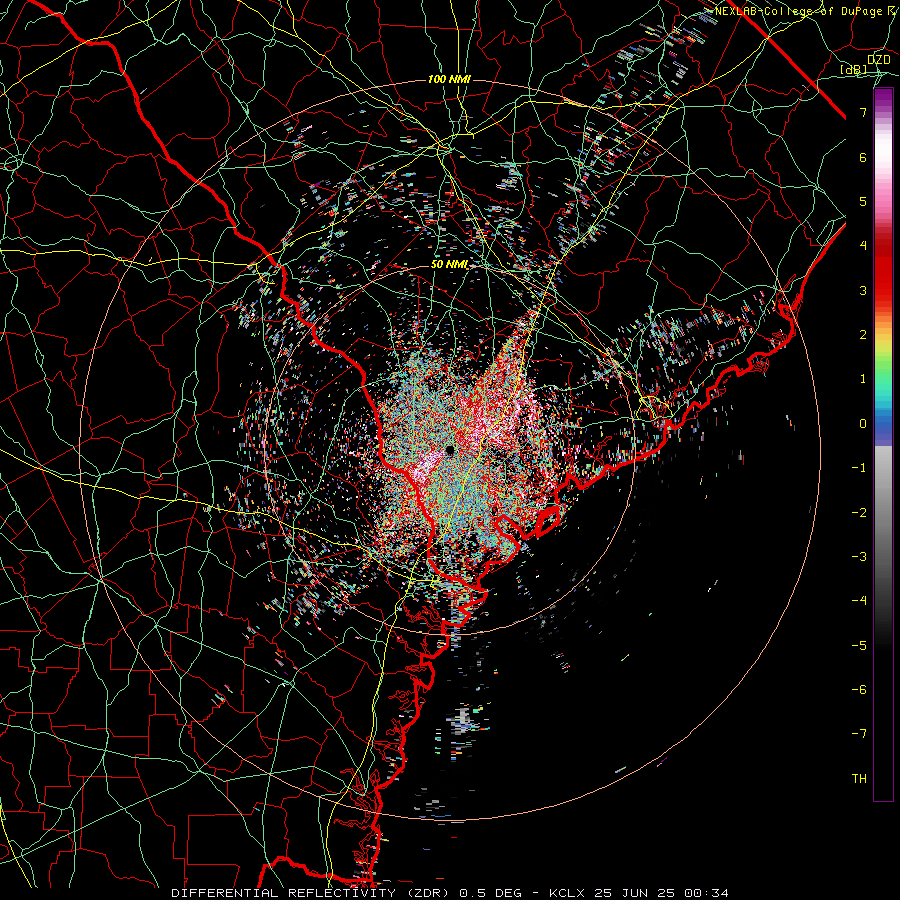Click the 7 value on color scale

[x=863, y=112]
